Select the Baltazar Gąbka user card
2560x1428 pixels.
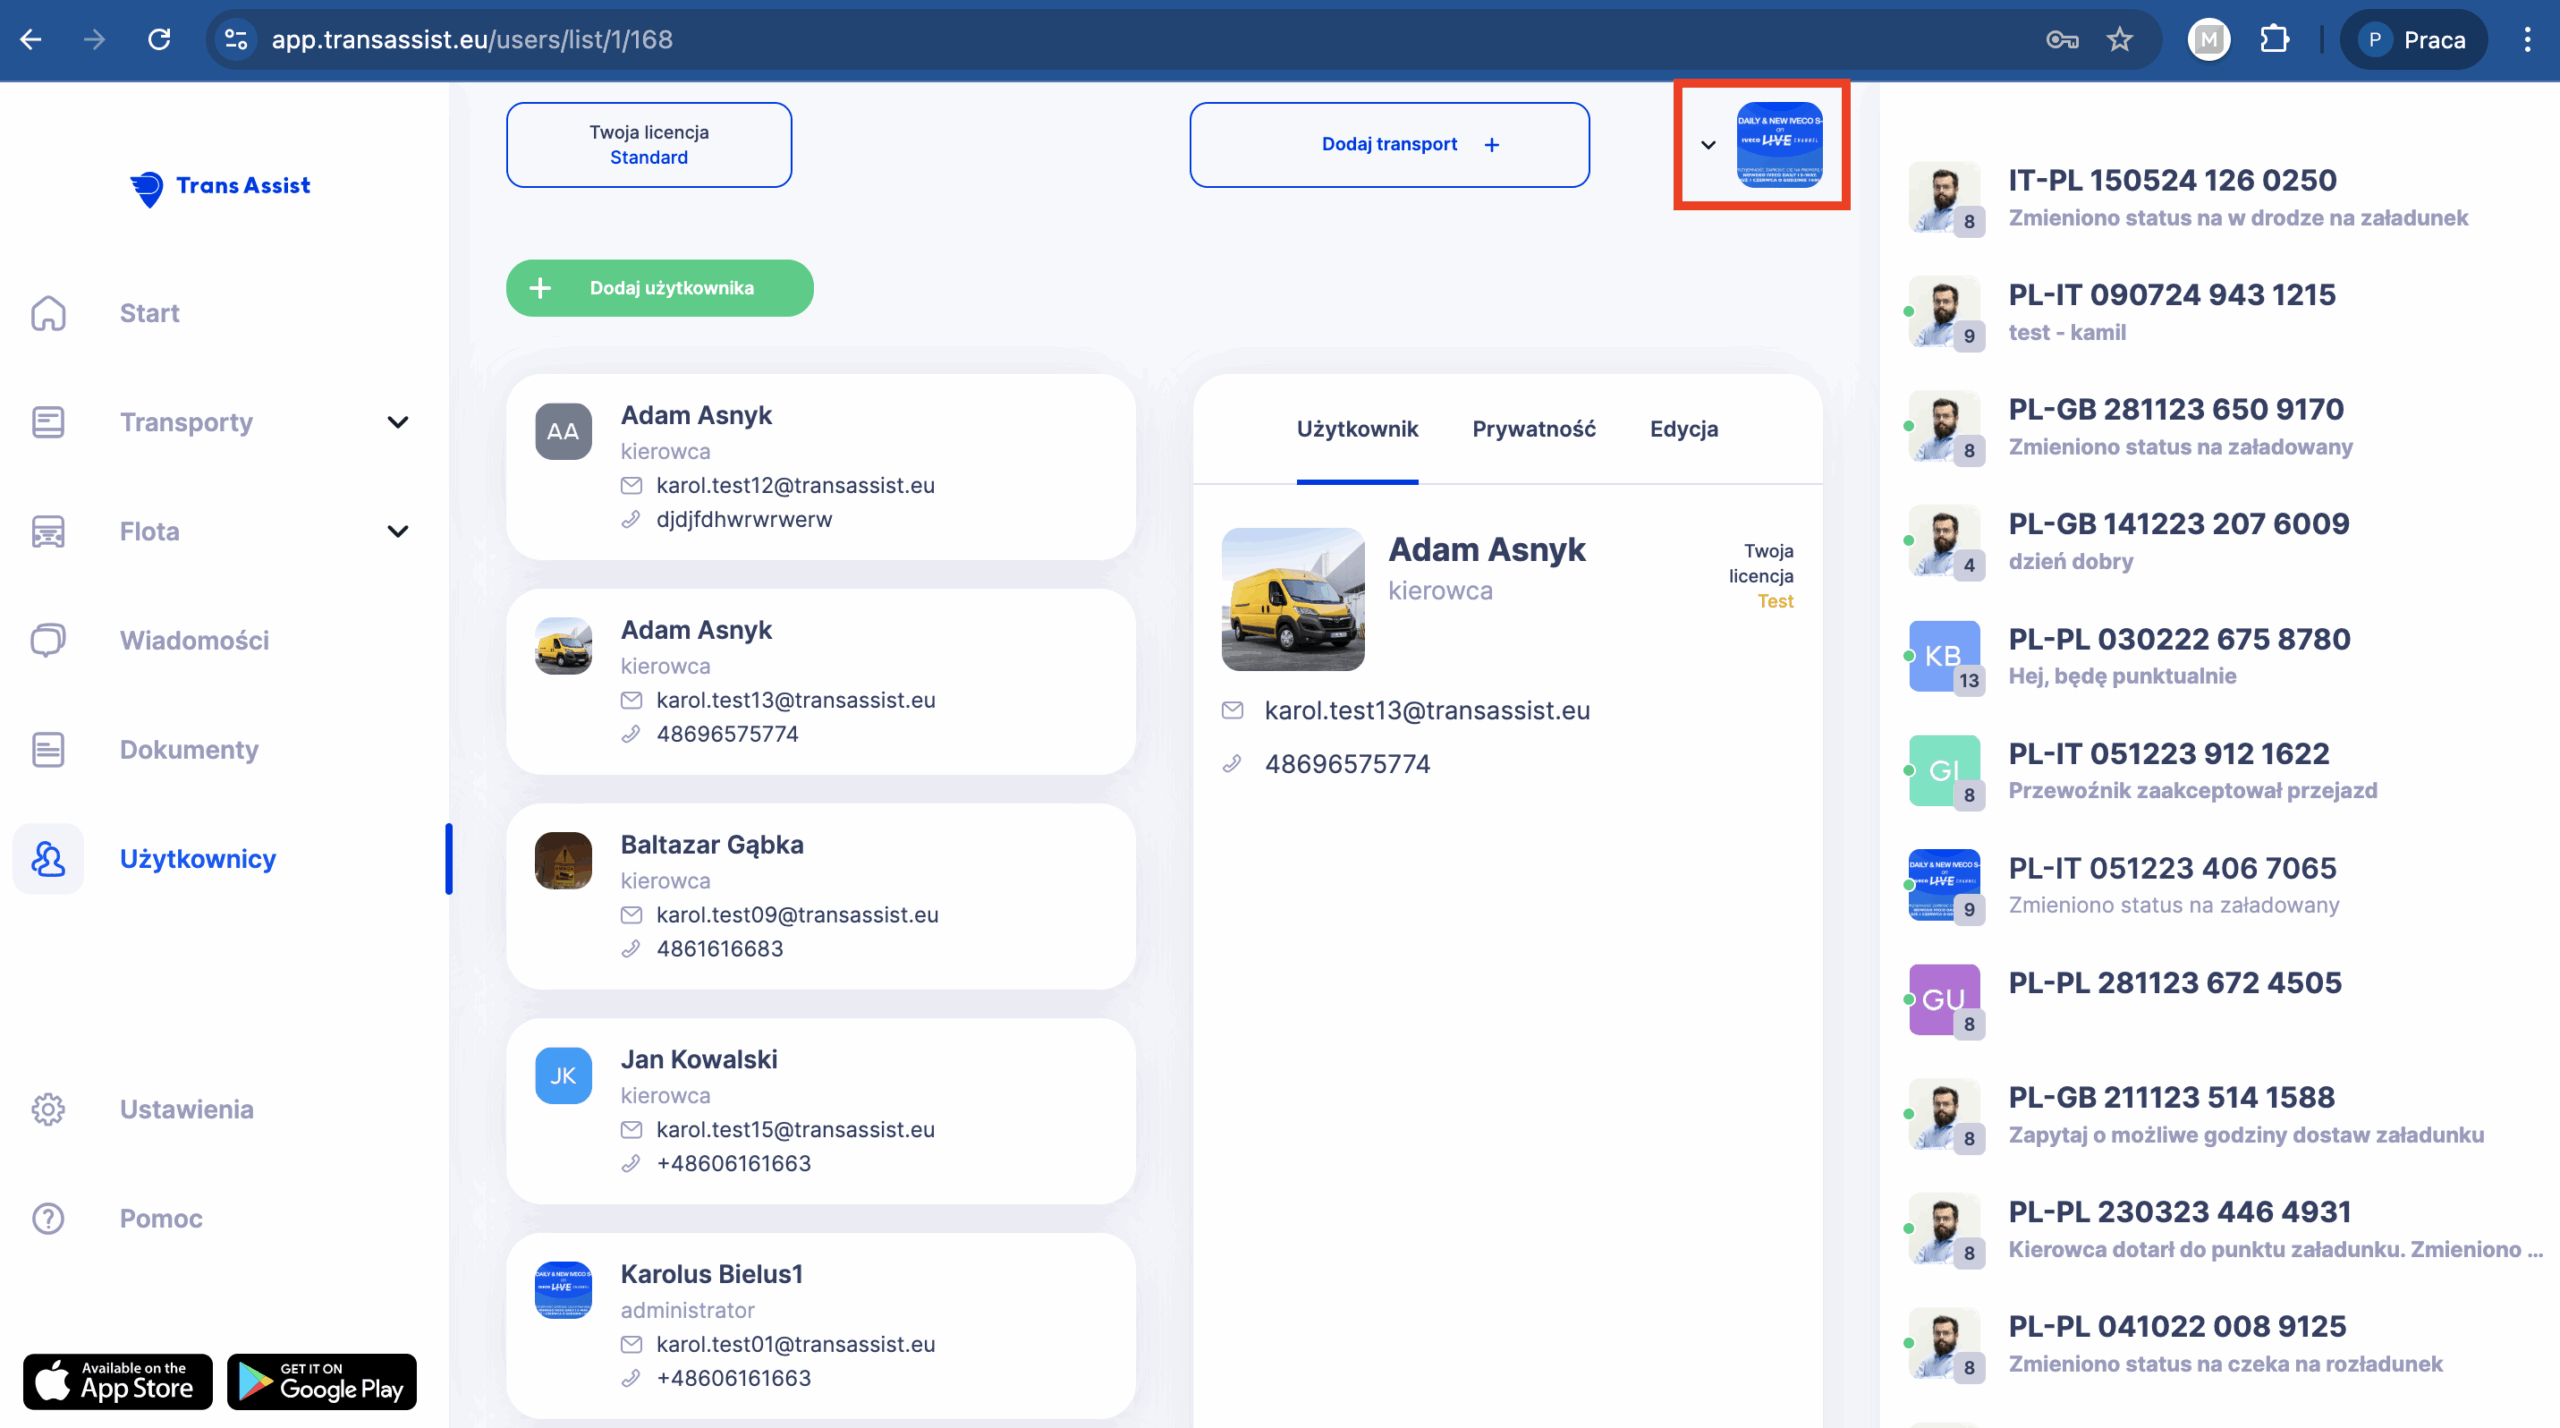click(x=820, y=895)
